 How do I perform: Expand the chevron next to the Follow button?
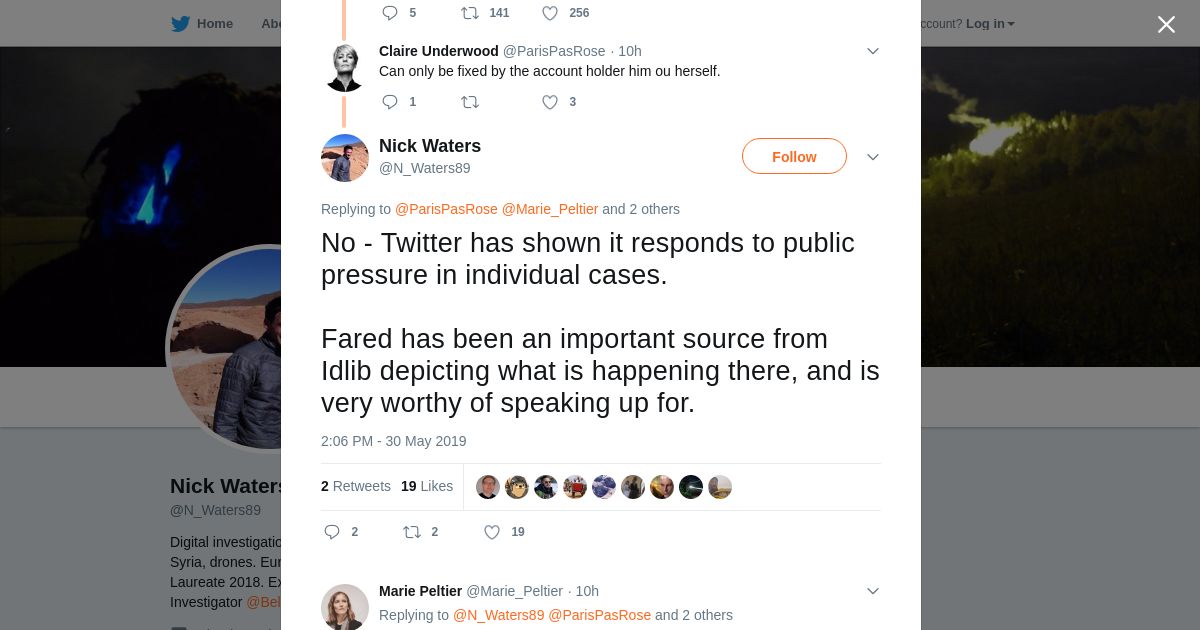point(872,157)
